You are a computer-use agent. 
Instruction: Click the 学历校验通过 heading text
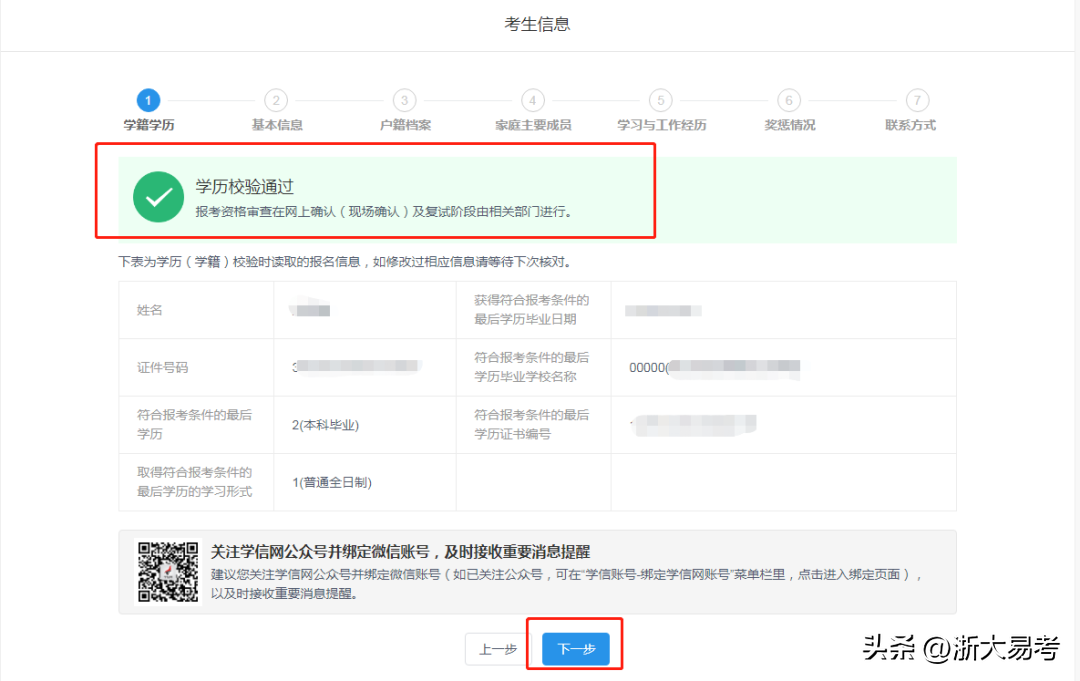(244, 187)
